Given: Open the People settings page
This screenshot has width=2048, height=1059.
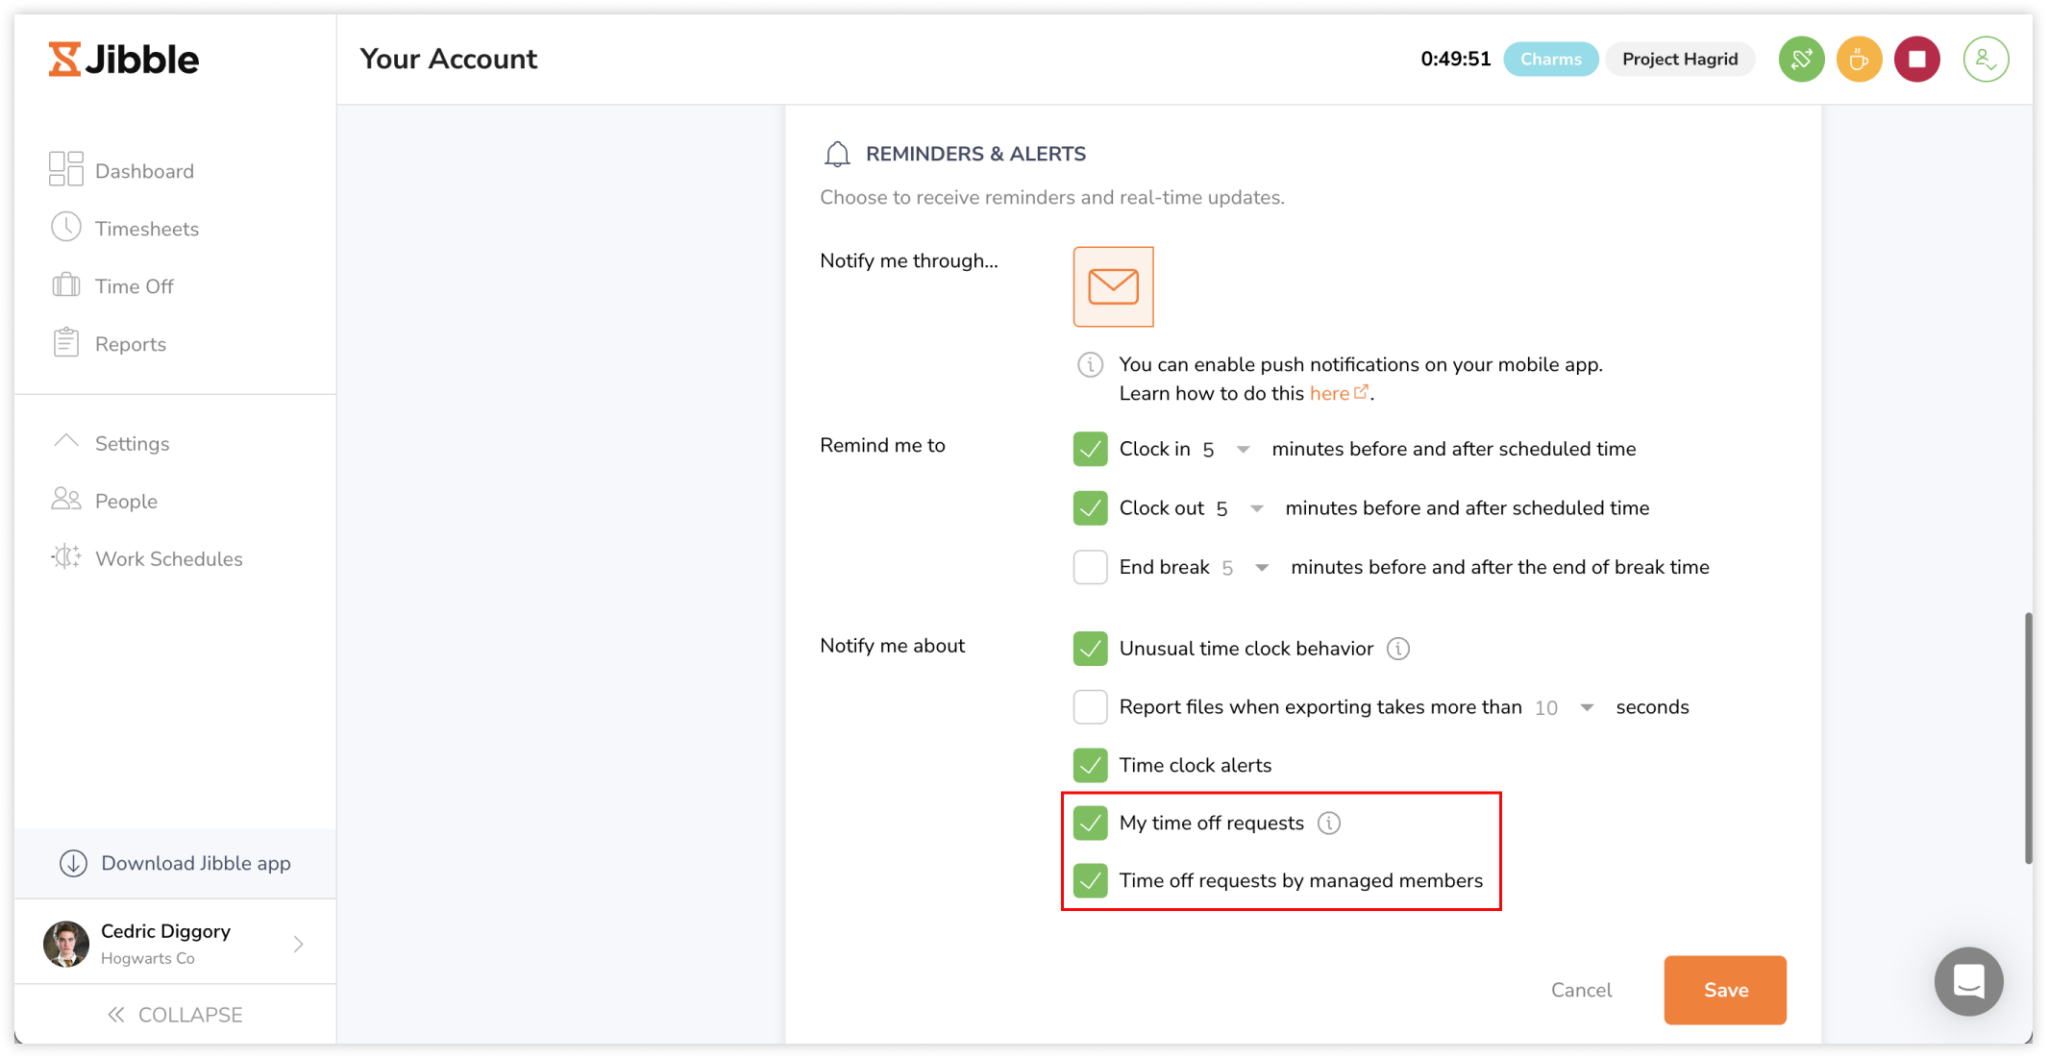Looking at the screenshot, I should pyautogui.click(x=126, y=500).
